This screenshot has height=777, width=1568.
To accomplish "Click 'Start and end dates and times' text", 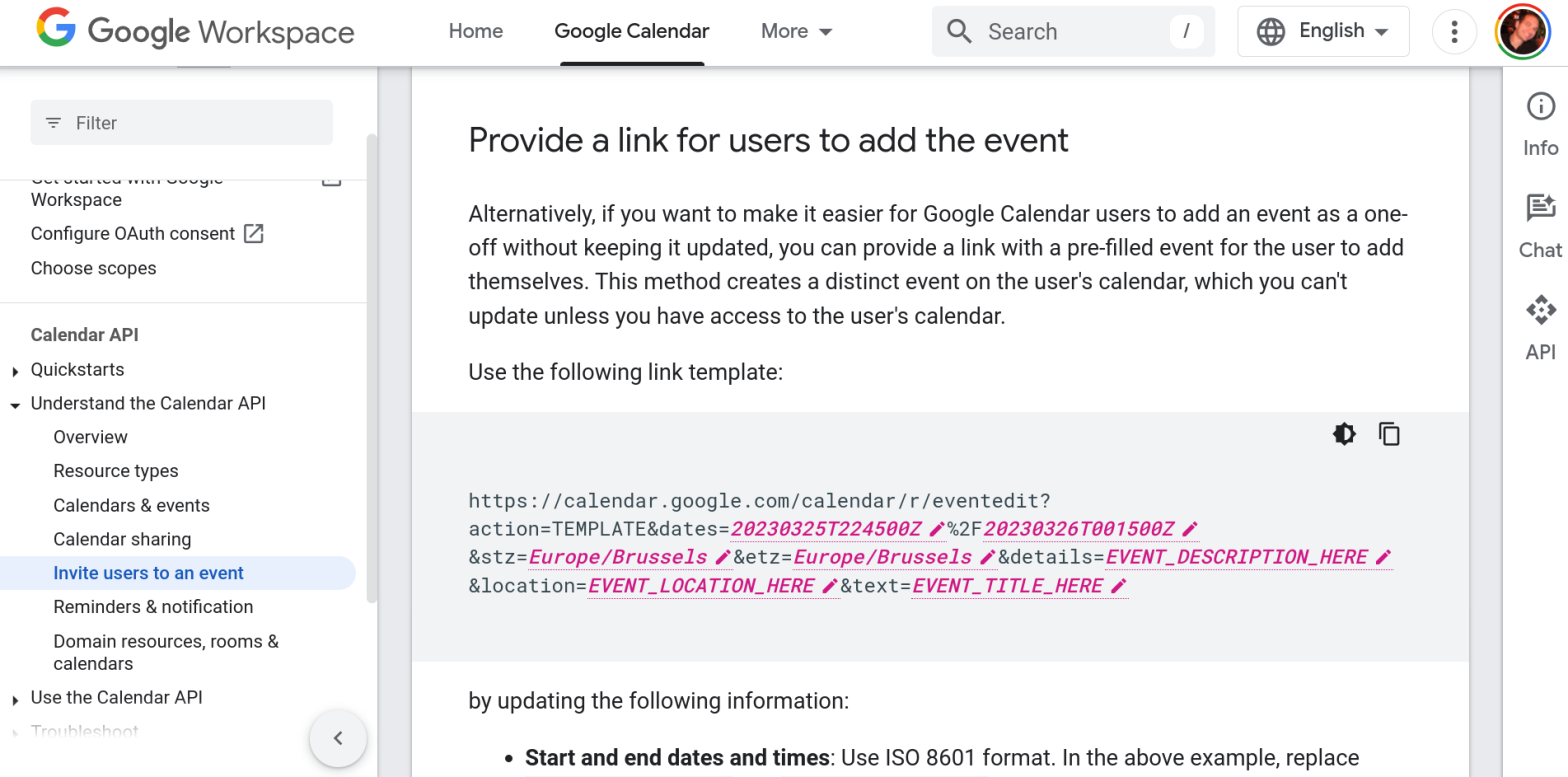I will (x=678, y=758).
